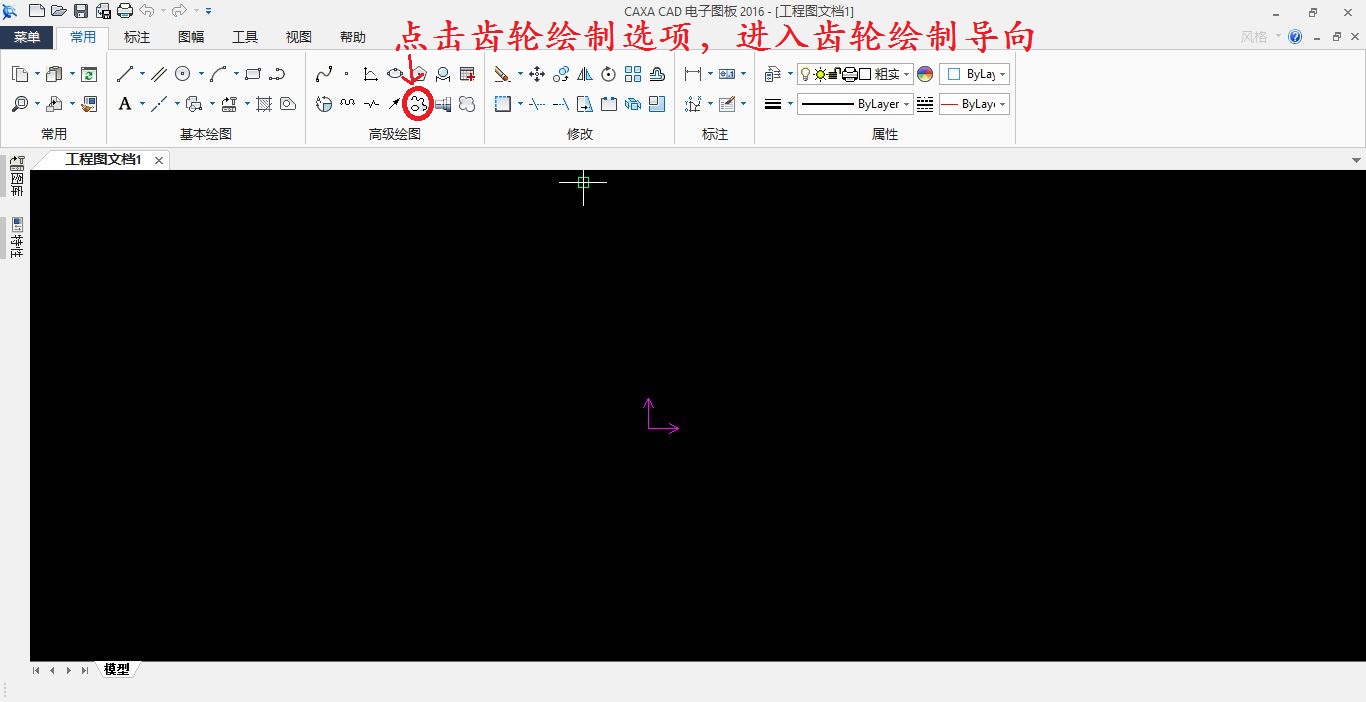The image size is (1366, 702).
Task: Switch to the 图幅 ribbon tab
Action: [x=191, y=37]
